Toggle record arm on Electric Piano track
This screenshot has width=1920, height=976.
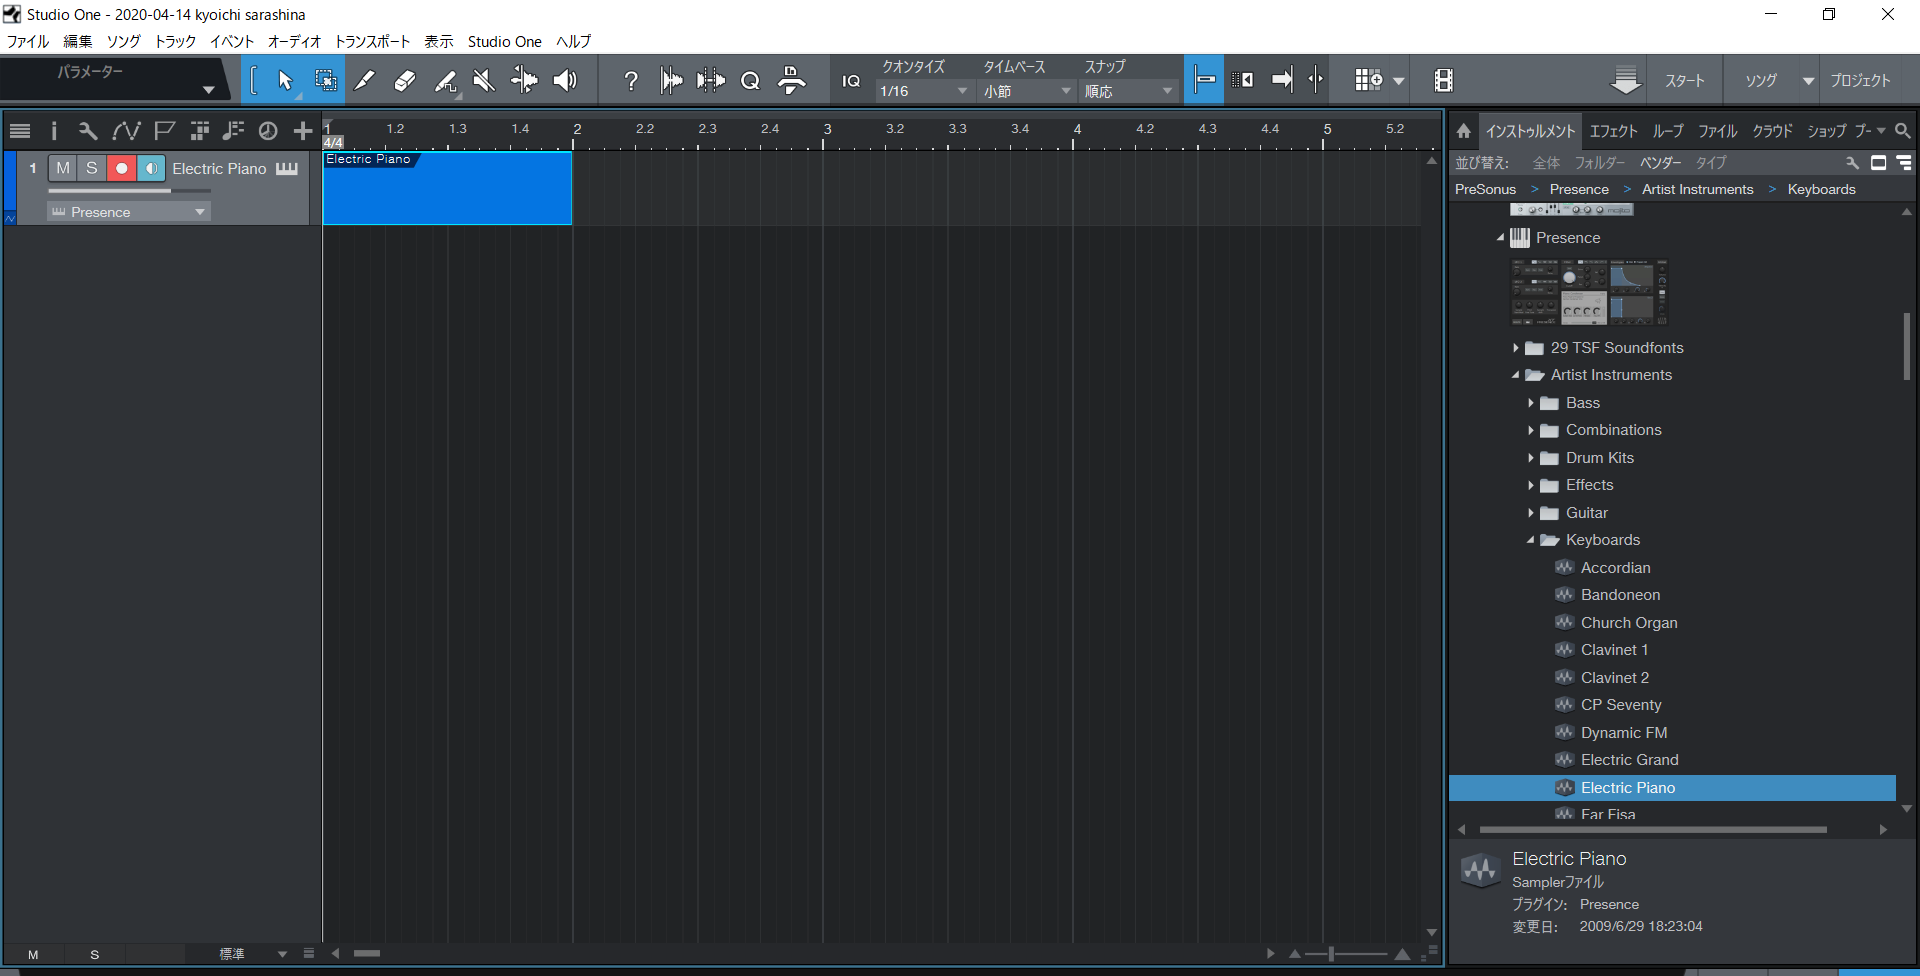tap(121, 168)
